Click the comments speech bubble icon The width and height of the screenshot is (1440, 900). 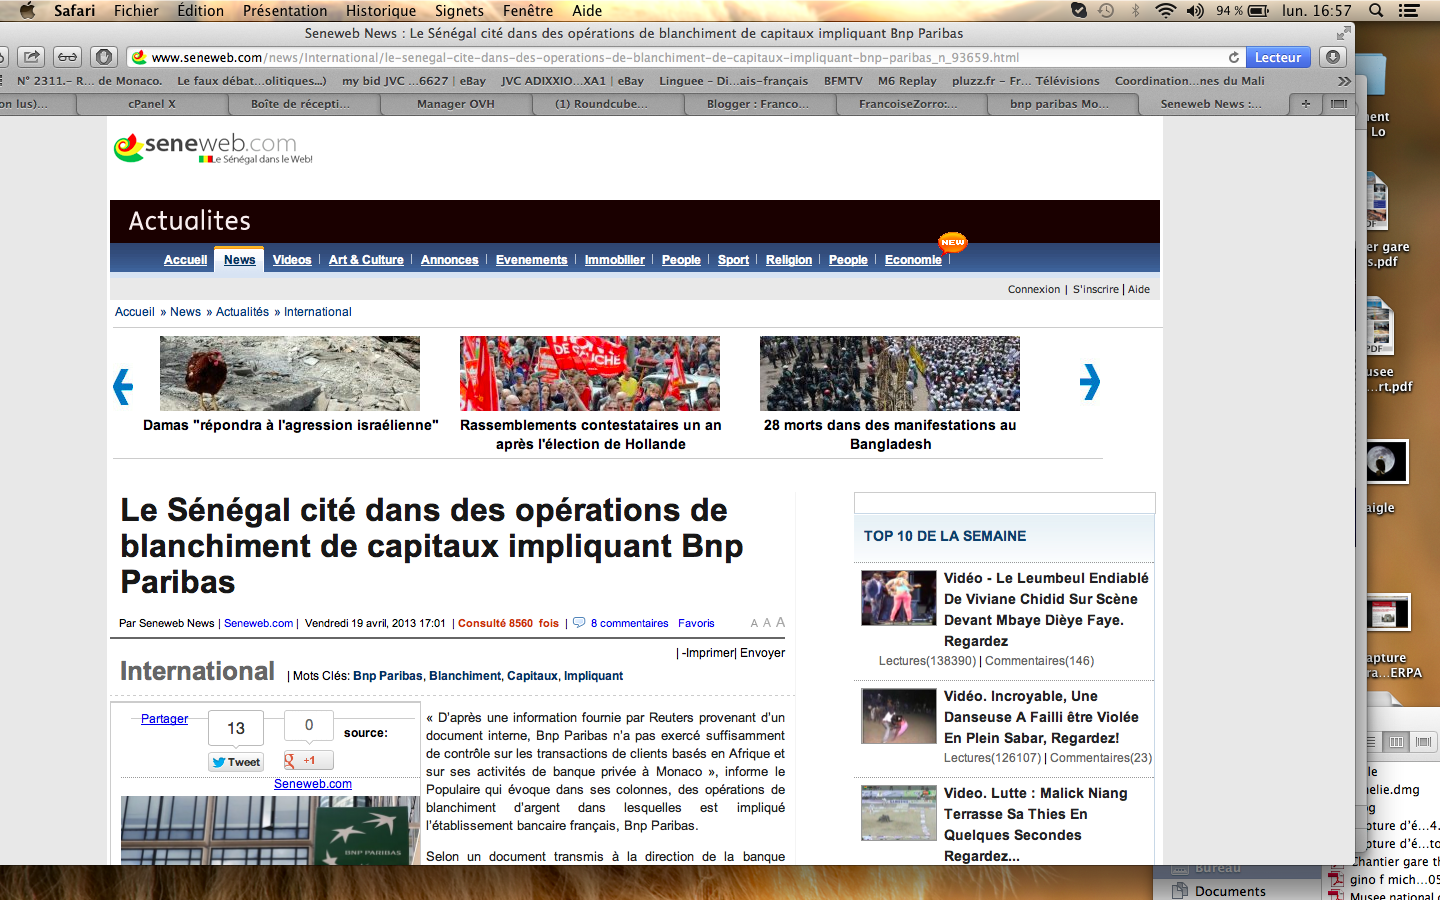click(x=579, y=623)
